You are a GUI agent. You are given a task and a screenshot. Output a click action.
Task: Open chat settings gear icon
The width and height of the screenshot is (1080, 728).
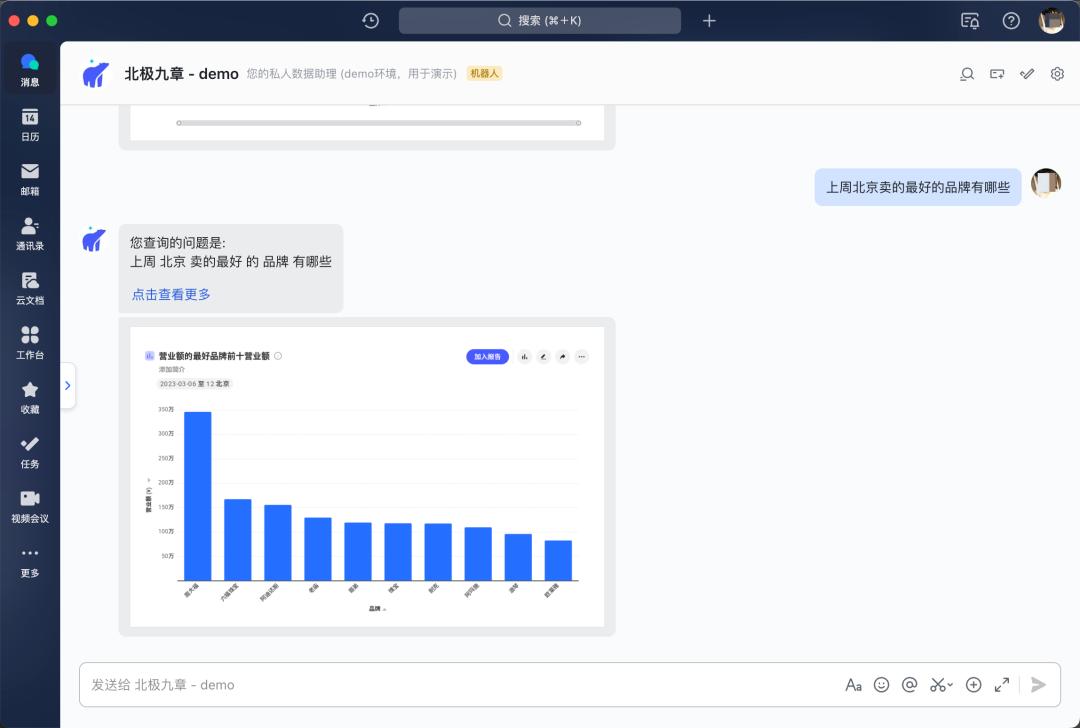pos(1057,74)
